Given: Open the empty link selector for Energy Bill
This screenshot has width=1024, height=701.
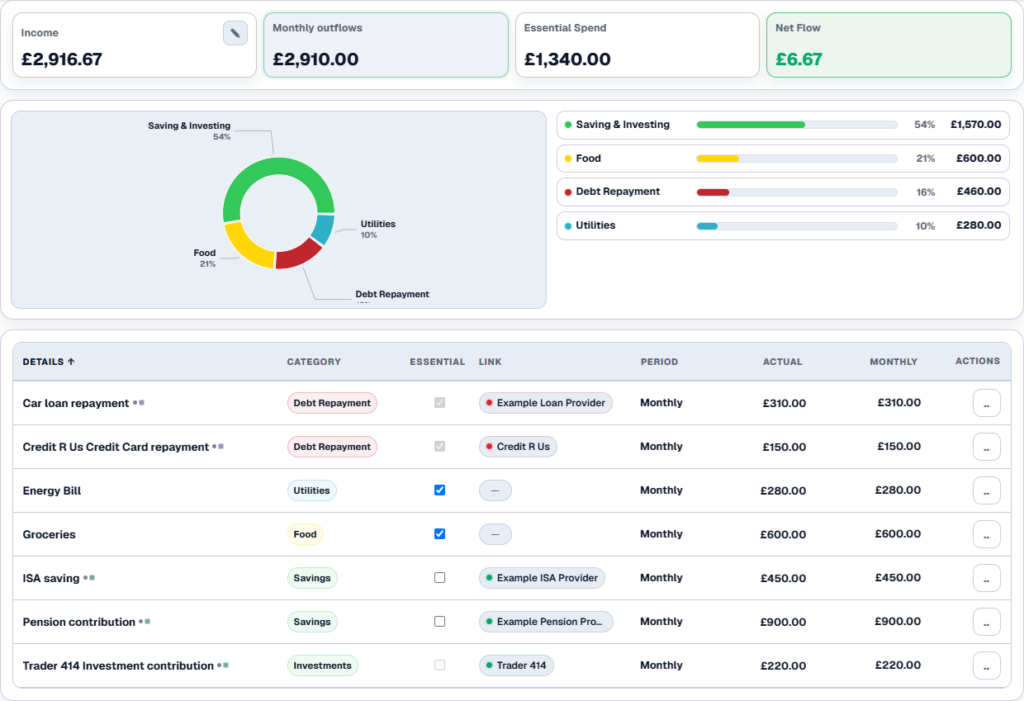Looking at the screenshot, I should tap(495, 491).
